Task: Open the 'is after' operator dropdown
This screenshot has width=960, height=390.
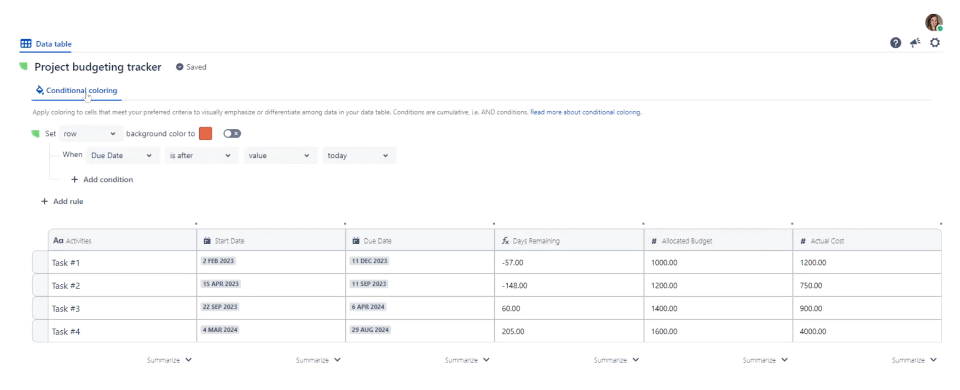Action: tap(201, 156)
